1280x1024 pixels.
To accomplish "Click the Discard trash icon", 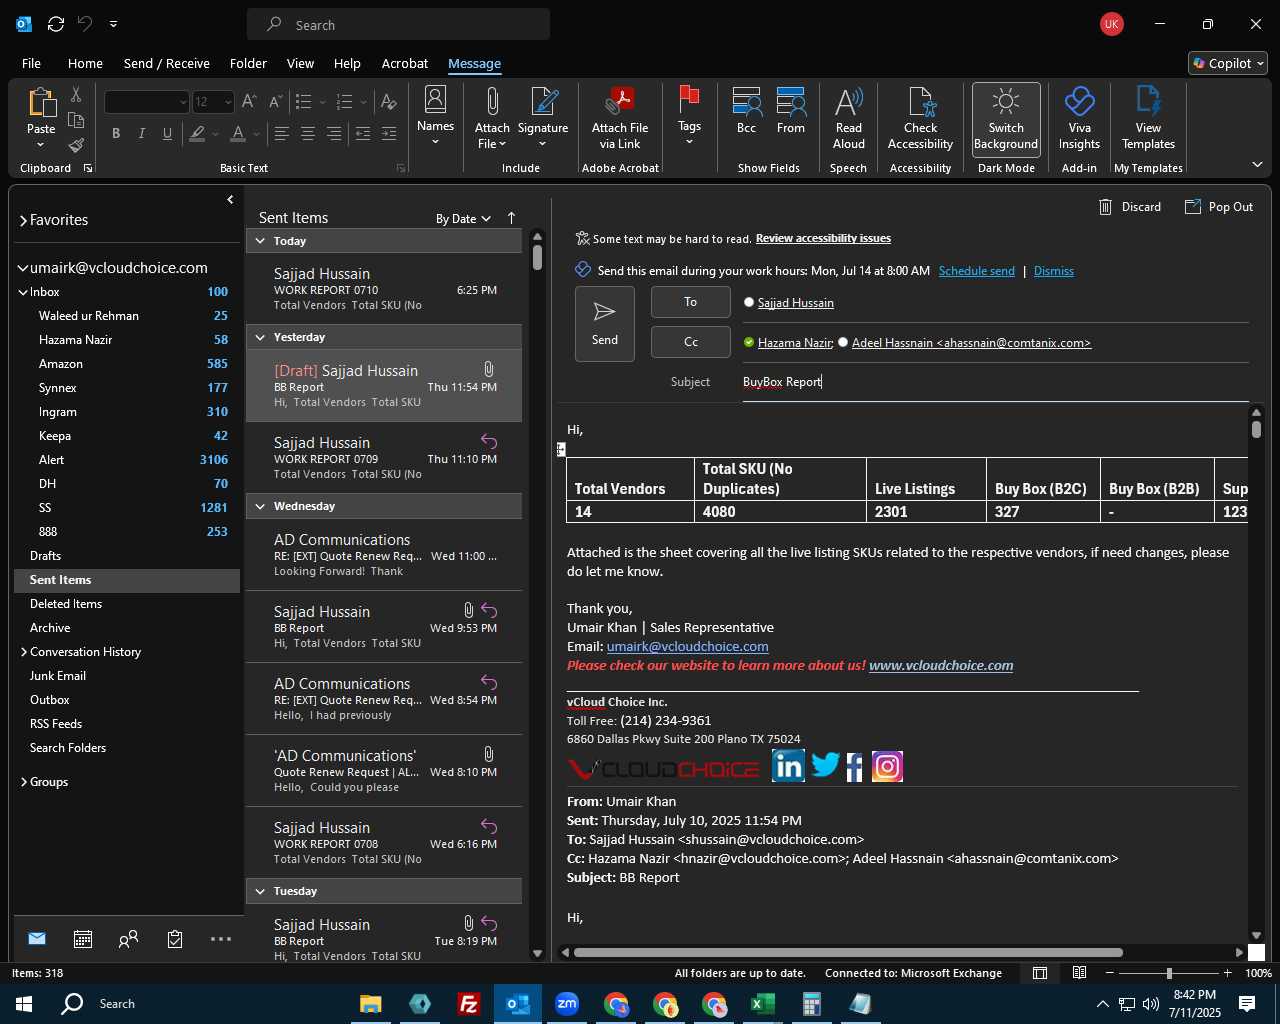I will coord(1106,207).
